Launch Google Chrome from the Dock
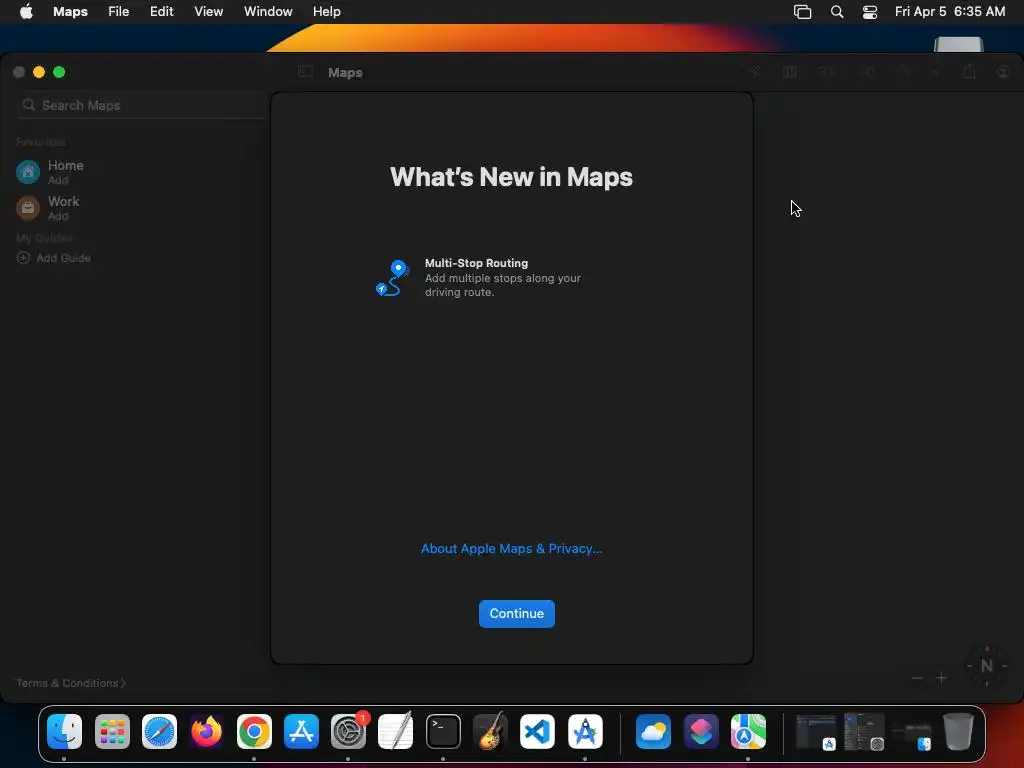Screen dimensions: 1024x768 [254, 731]
